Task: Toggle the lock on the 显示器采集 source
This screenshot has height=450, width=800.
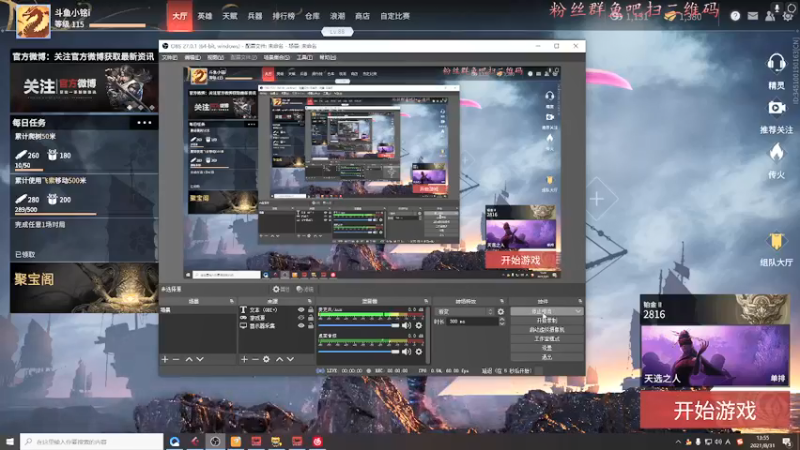Action: [x=310, y=326]
